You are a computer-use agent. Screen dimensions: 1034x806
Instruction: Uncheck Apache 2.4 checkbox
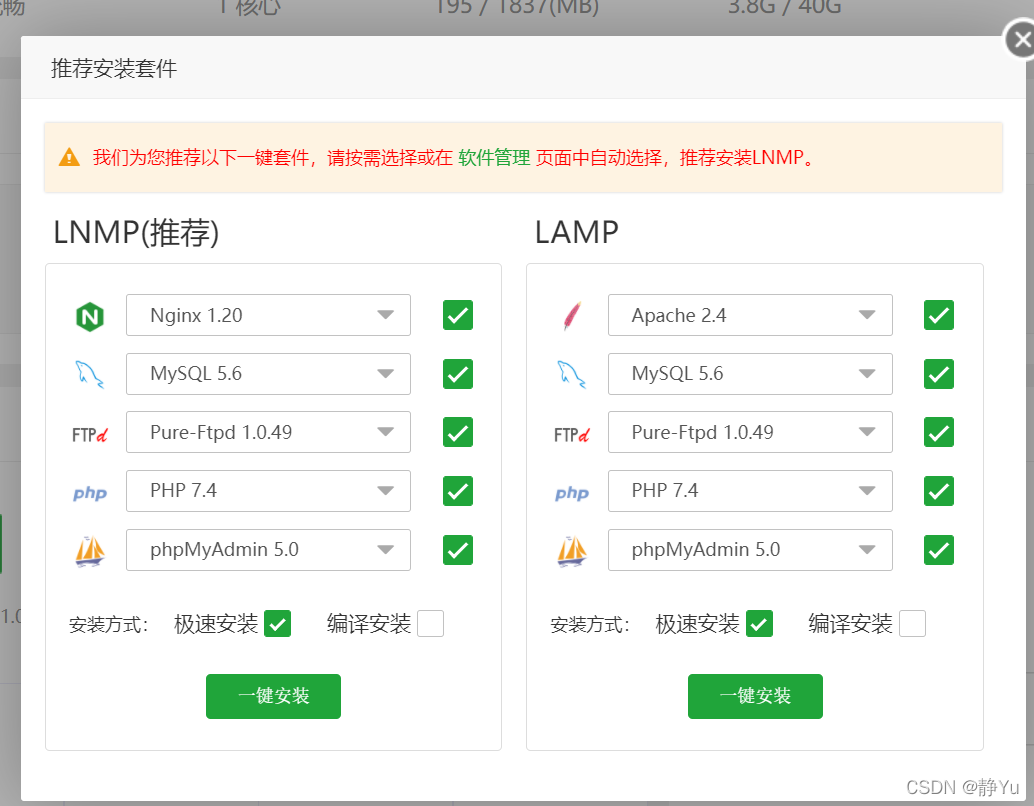tap(939, 315)
